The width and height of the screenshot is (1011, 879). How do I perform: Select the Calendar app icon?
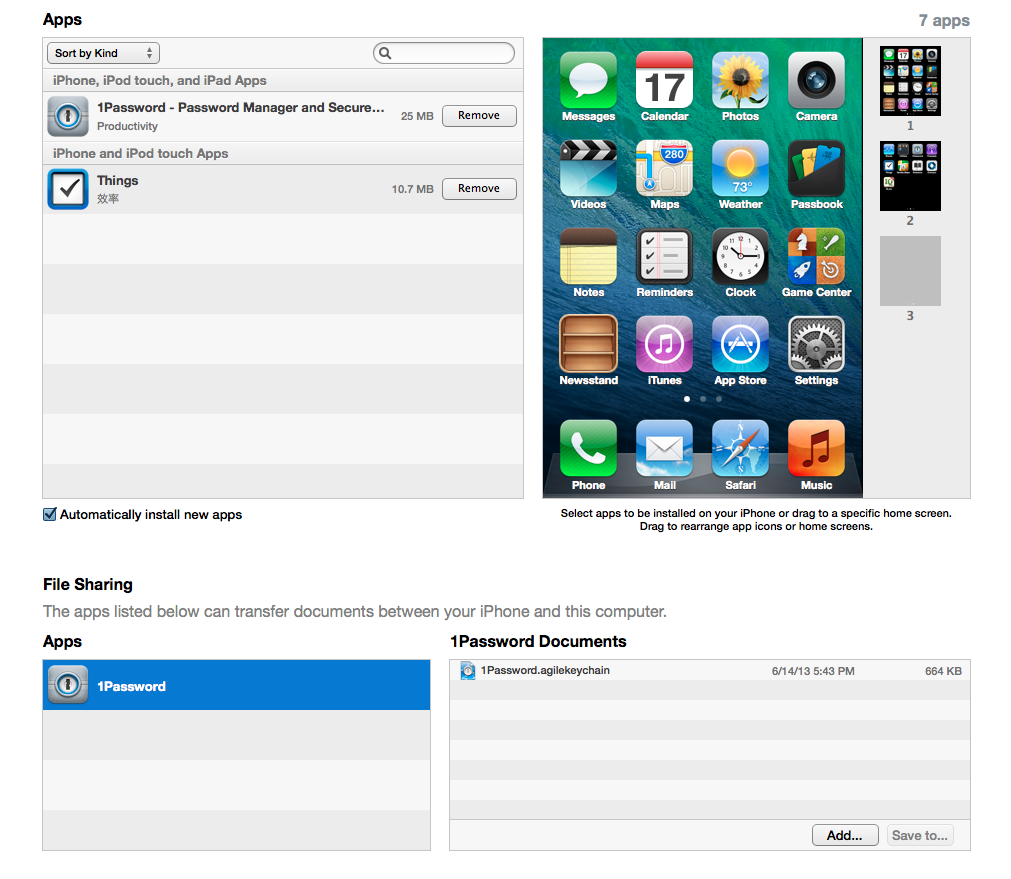[x=664, y=80]
